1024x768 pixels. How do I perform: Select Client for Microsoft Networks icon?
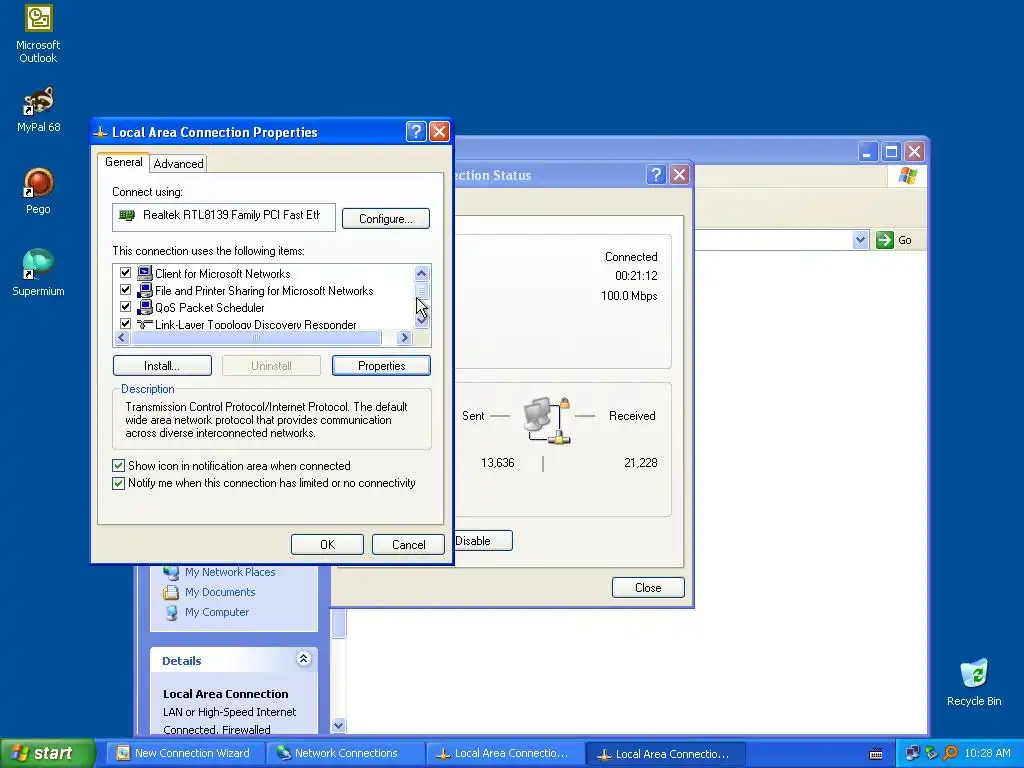point(145,273)
